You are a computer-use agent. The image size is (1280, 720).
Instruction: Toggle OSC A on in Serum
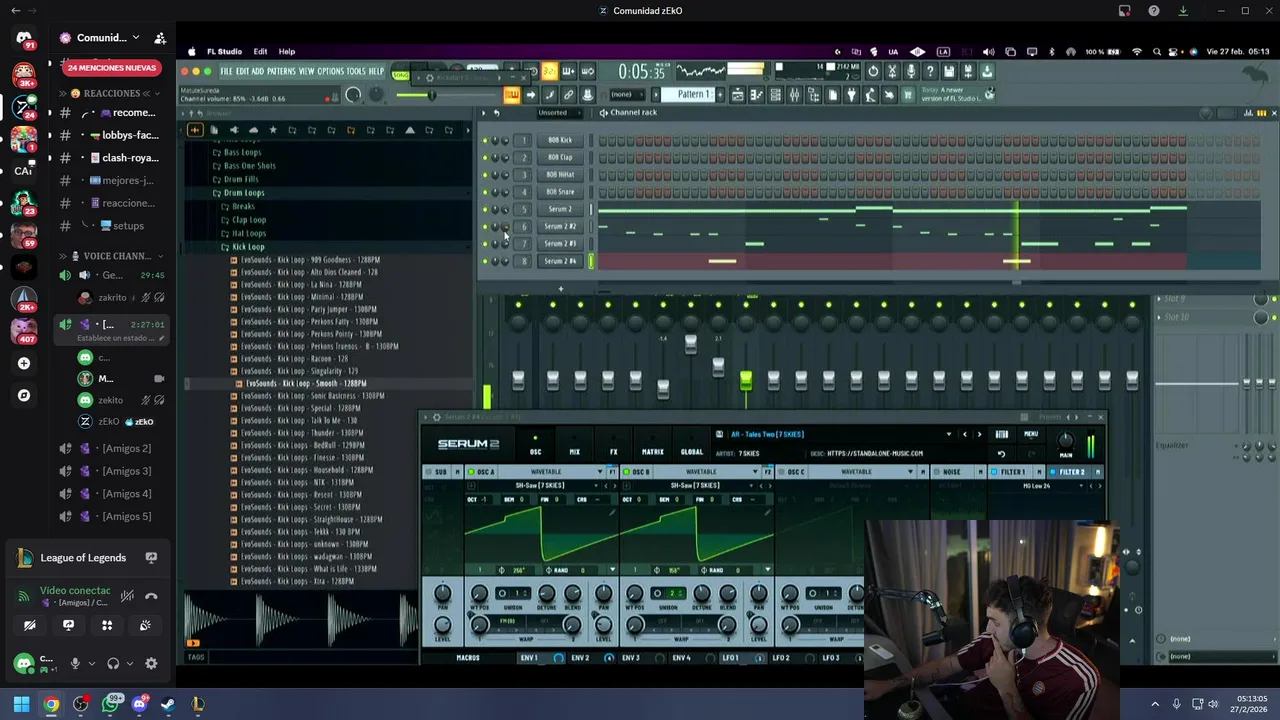click(470, 472)
